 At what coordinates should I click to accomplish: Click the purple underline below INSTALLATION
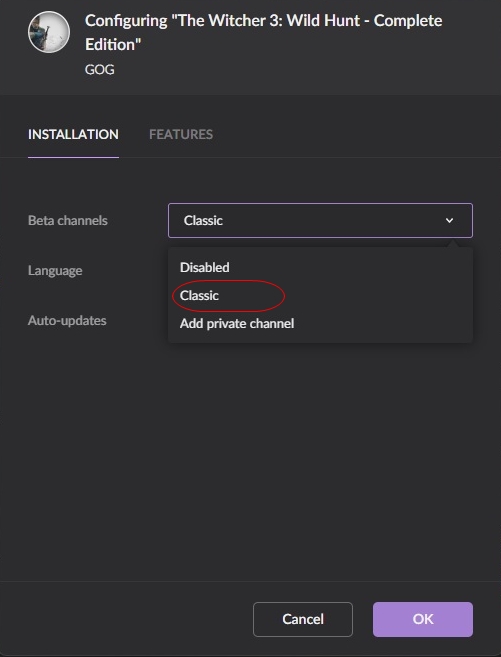(x=73, y=158)
